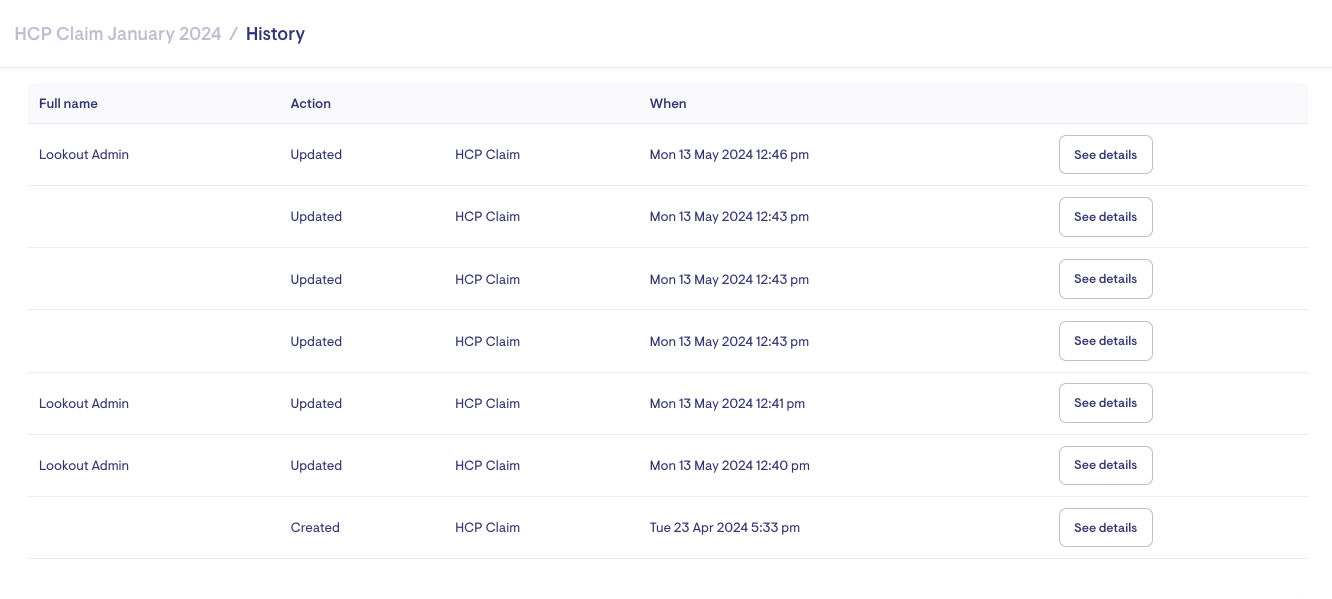The height and width of the screenshot is (599, 1332).
Task: Click HCP Claim in the Created row
Action: 487,528
